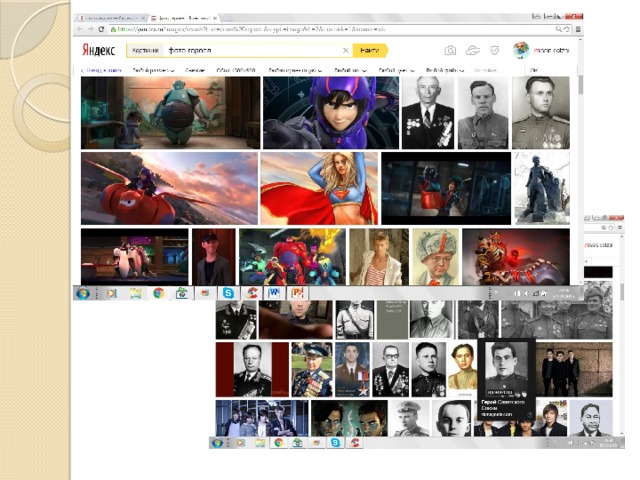Open Windows Media Player on upper taskbar
The height and width of the screenshot is (480, 640).
111,293
